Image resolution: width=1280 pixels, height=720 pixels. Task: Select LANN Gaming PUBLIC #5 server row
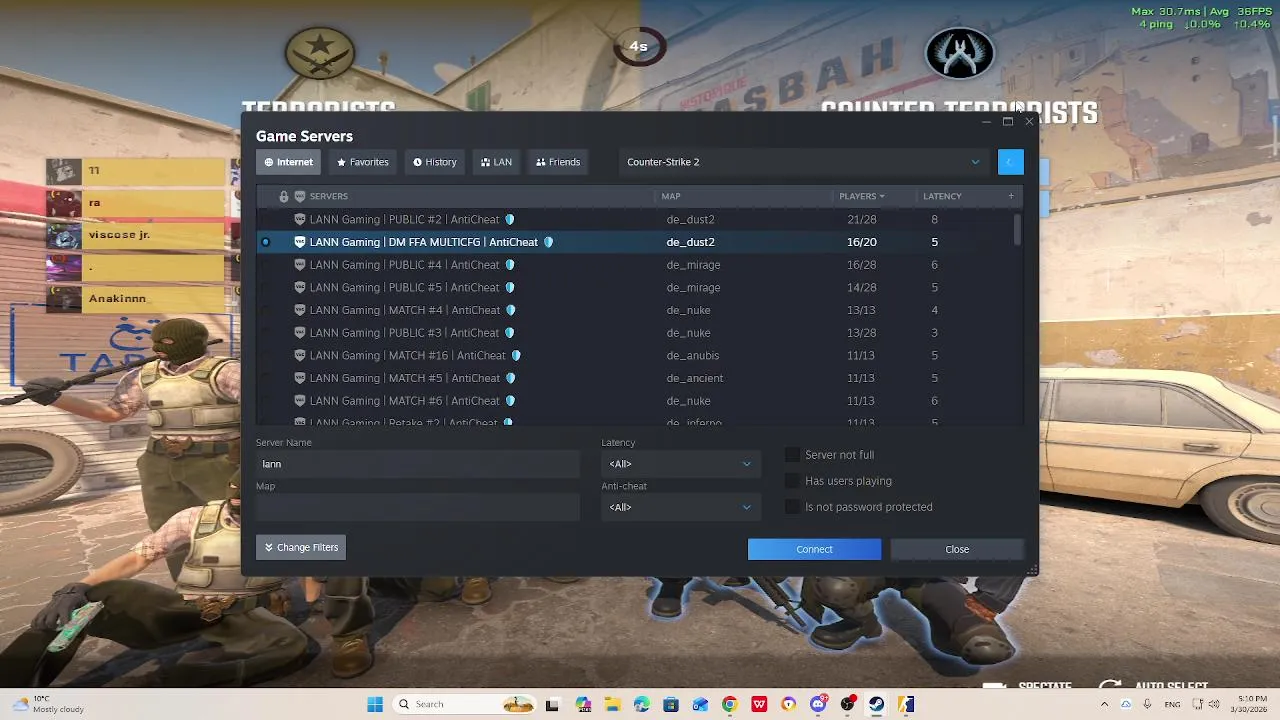point(640,287)
